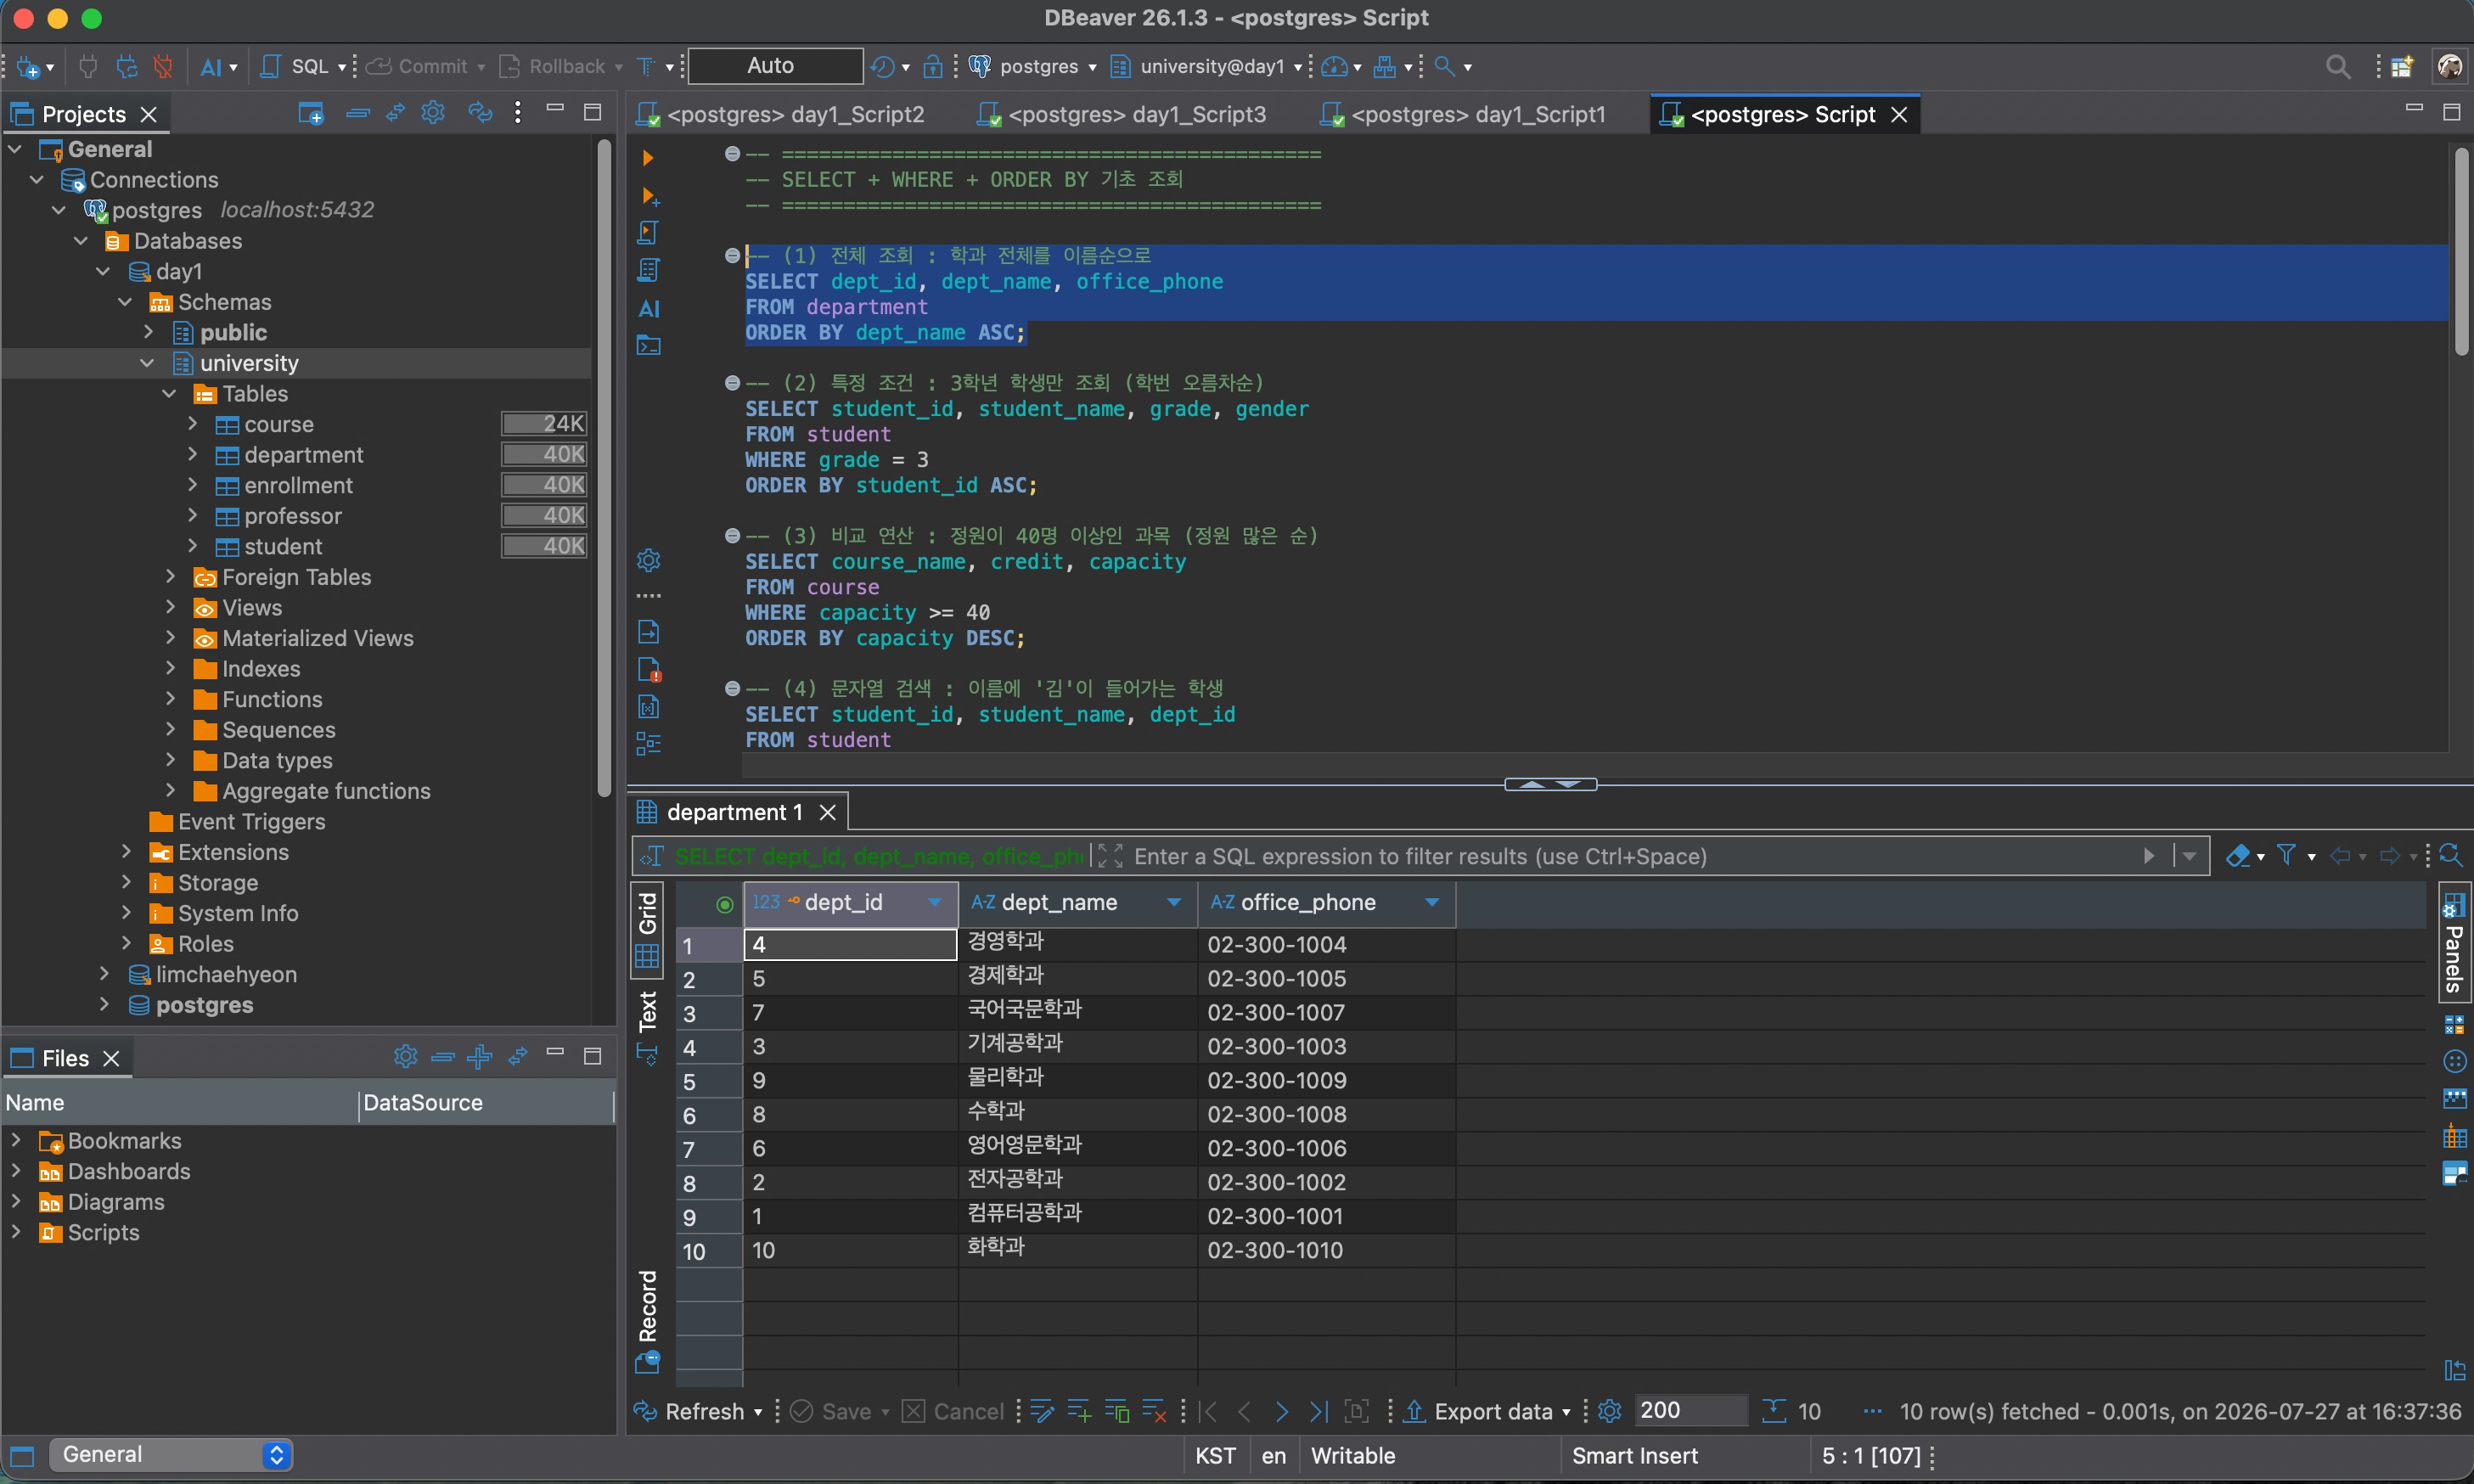The width and height of the screenshot is (2474, 1484).
Task: Click Execute script icon in editor sidebar
Action: click(x=648, y=233)
